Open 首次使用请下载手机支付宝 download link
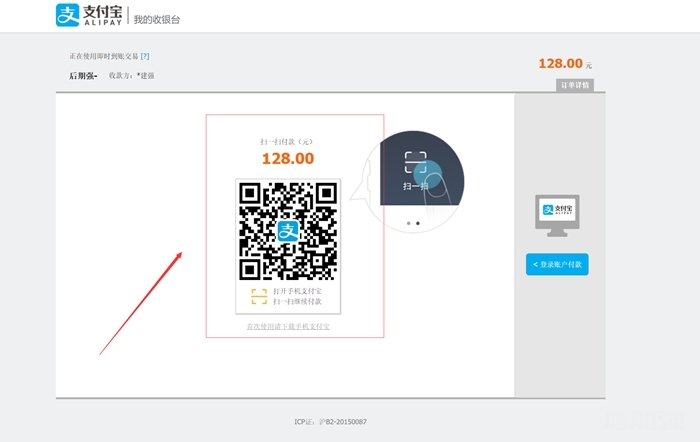Viewport: 700px width, 442px height. click(288, 326)
